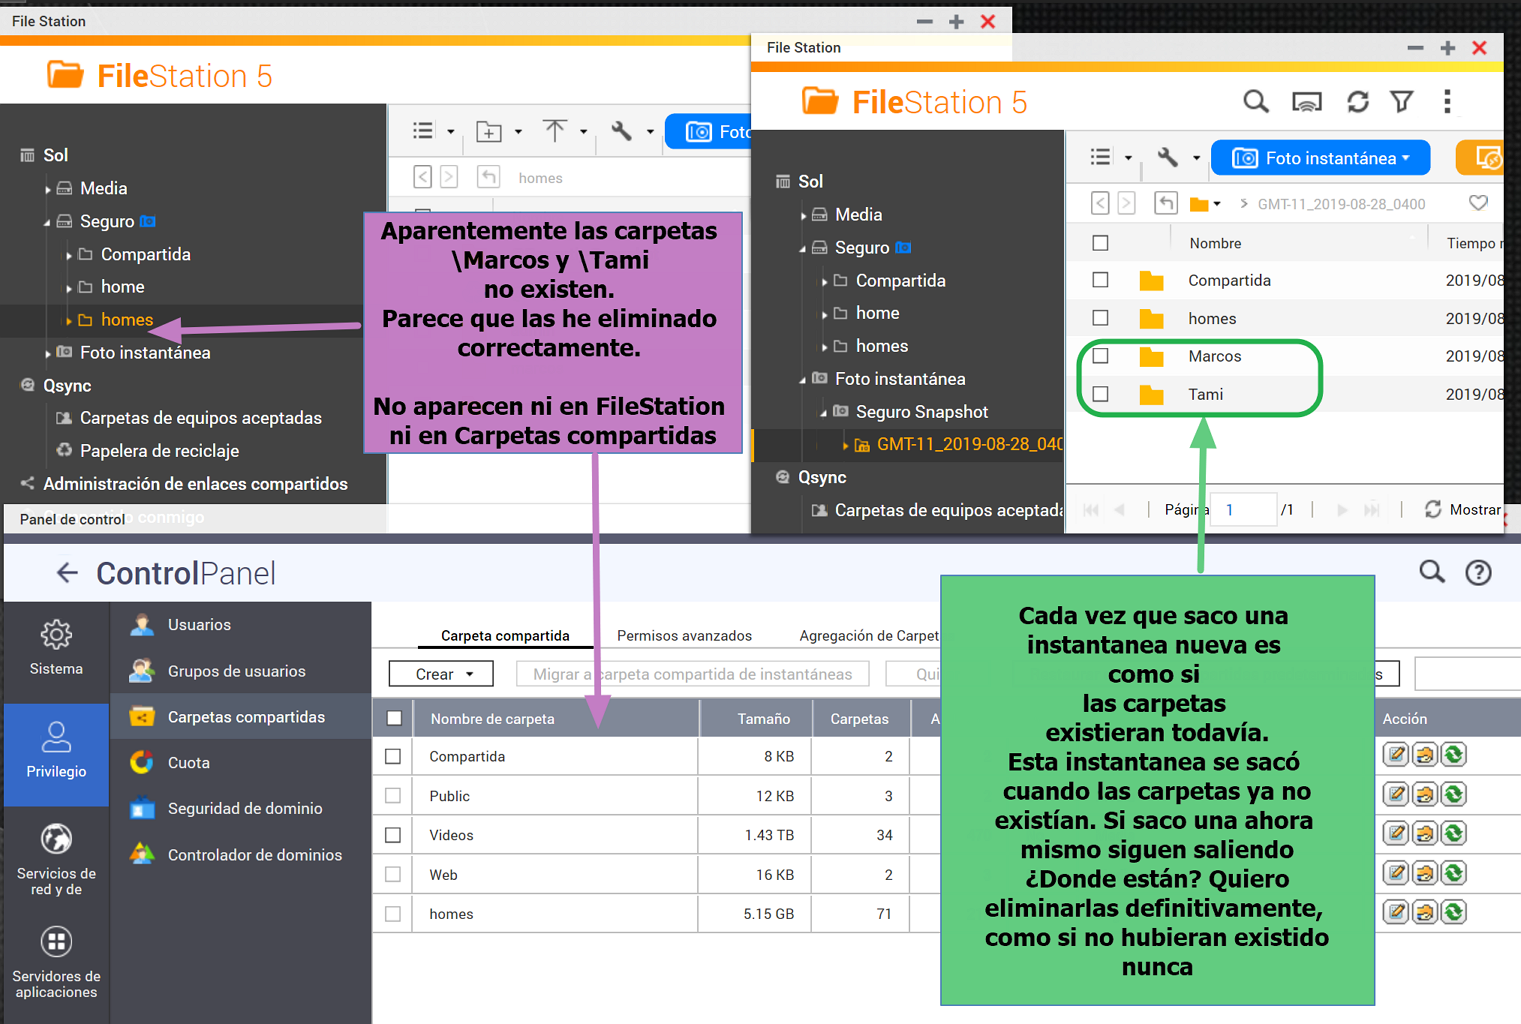Click the Mostrar button in pagination bar
Viewport: 1521px width, 1024px height.
click(x=1463, y=510)
